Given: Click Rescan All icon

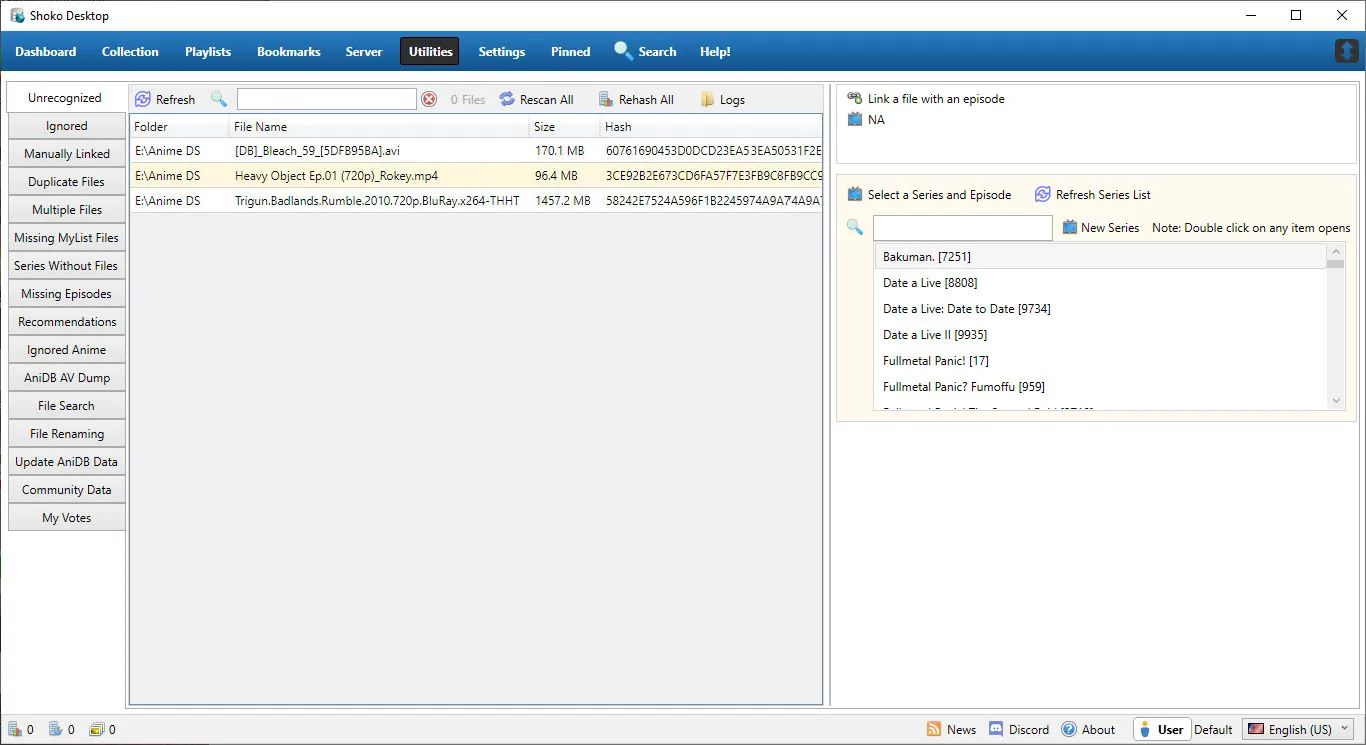Looking at the screenshot, I should click(x=507, y=99).
